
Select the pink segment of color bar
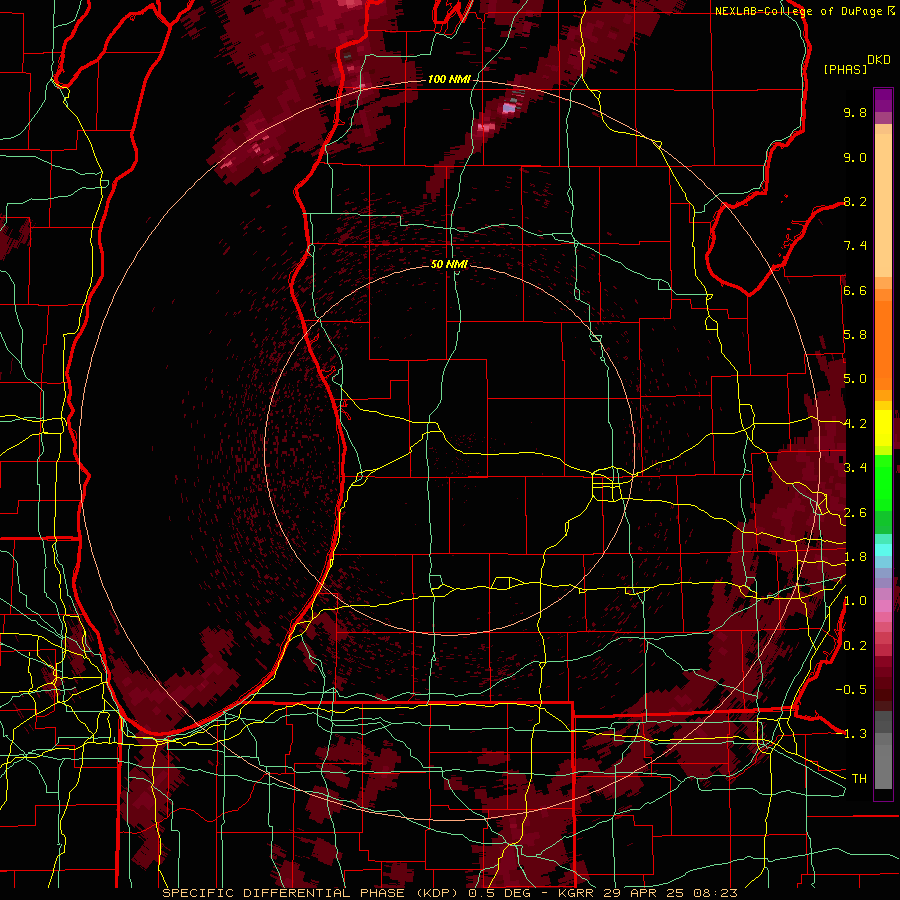point(883,605)
